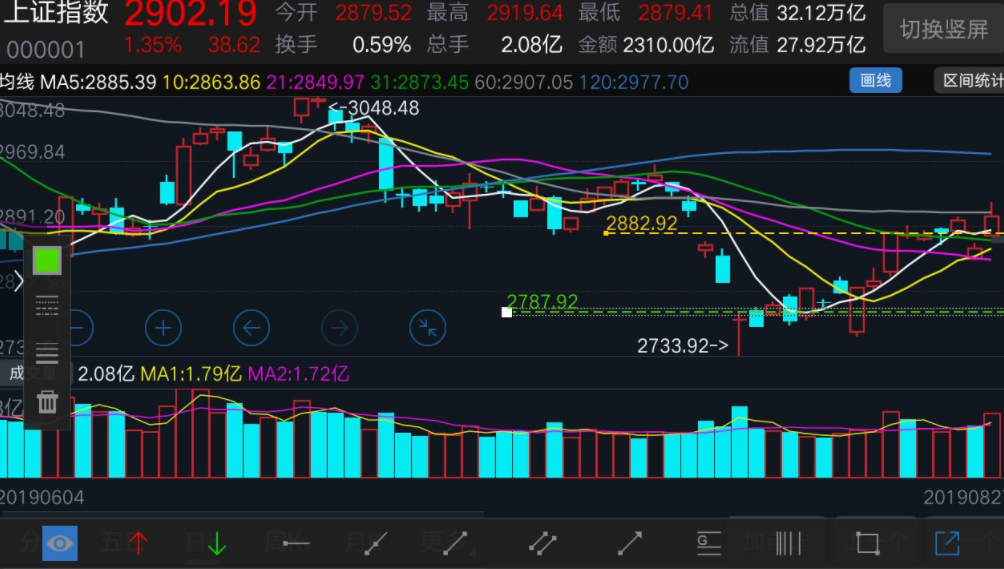The image size is (1004, 569).
Task: Click the 1.35% change percentage
Action: [153, 45]
